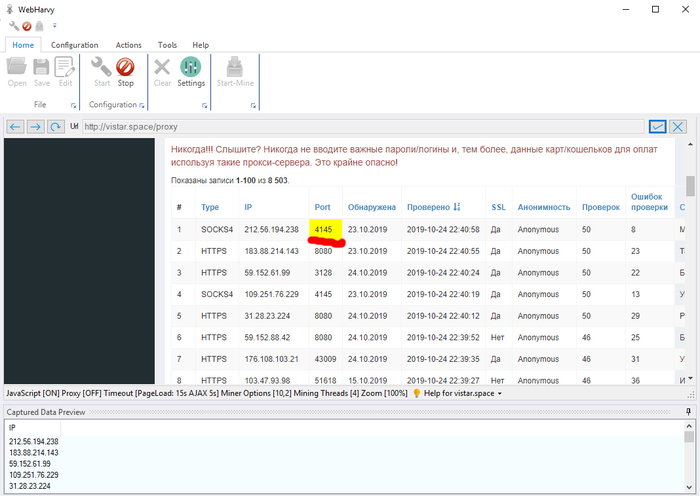Image resolution: width=700 pixels, height=496 pixels.
Task: Click the browser back arrow button
Action: pyautogui.click(x=15, y=127)
